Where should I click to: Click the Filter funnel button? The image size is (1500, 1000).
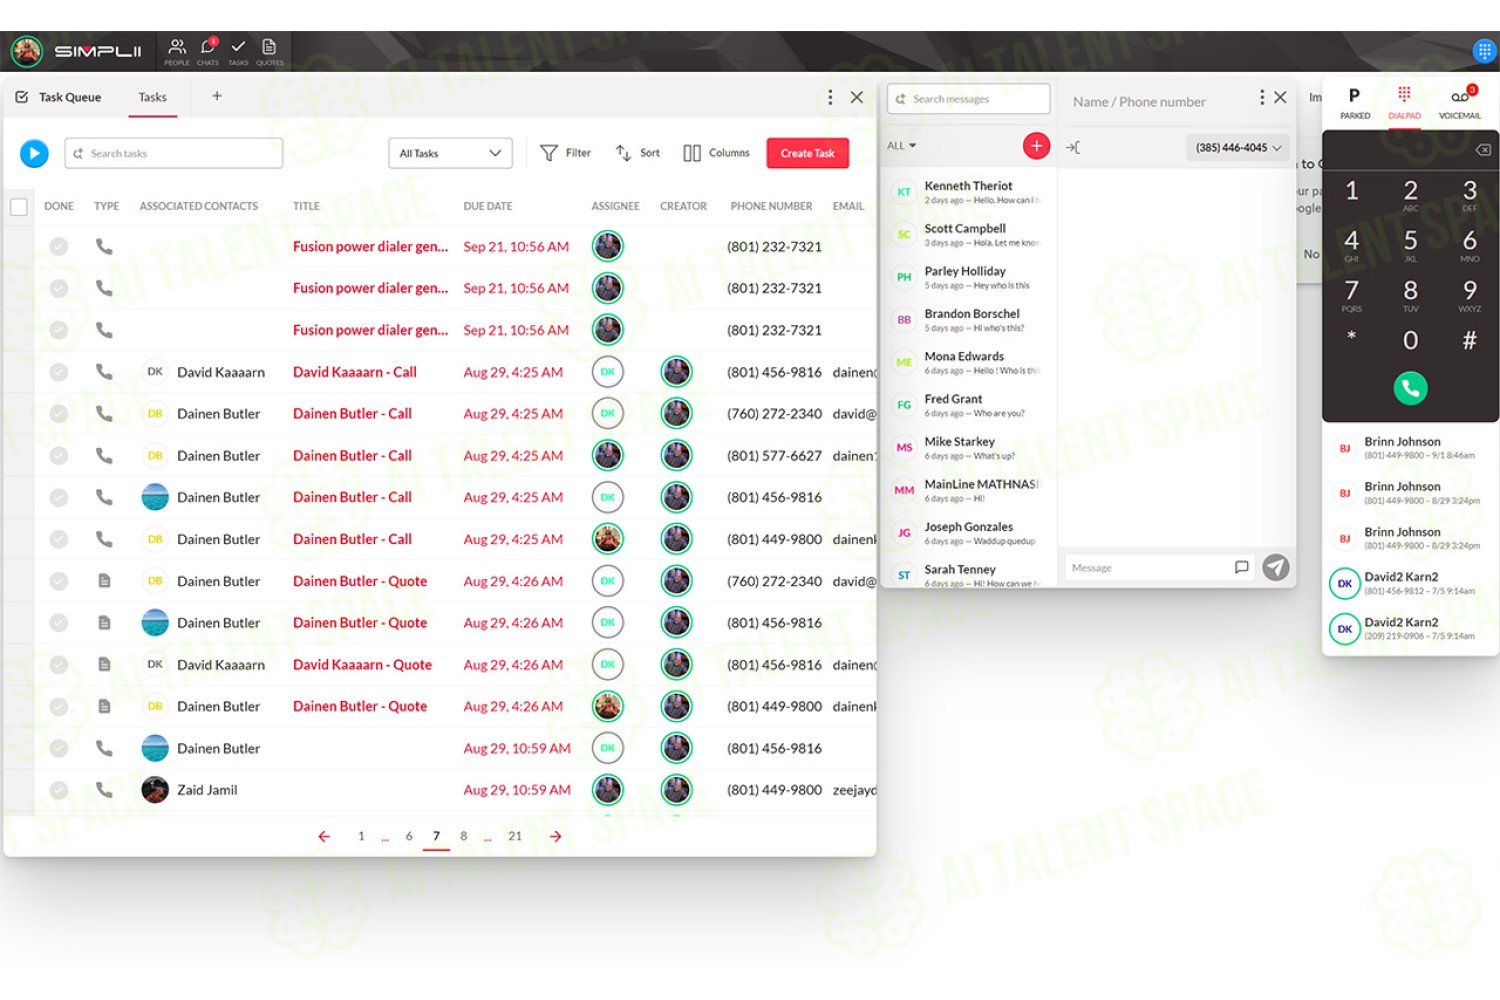point(566,153)
